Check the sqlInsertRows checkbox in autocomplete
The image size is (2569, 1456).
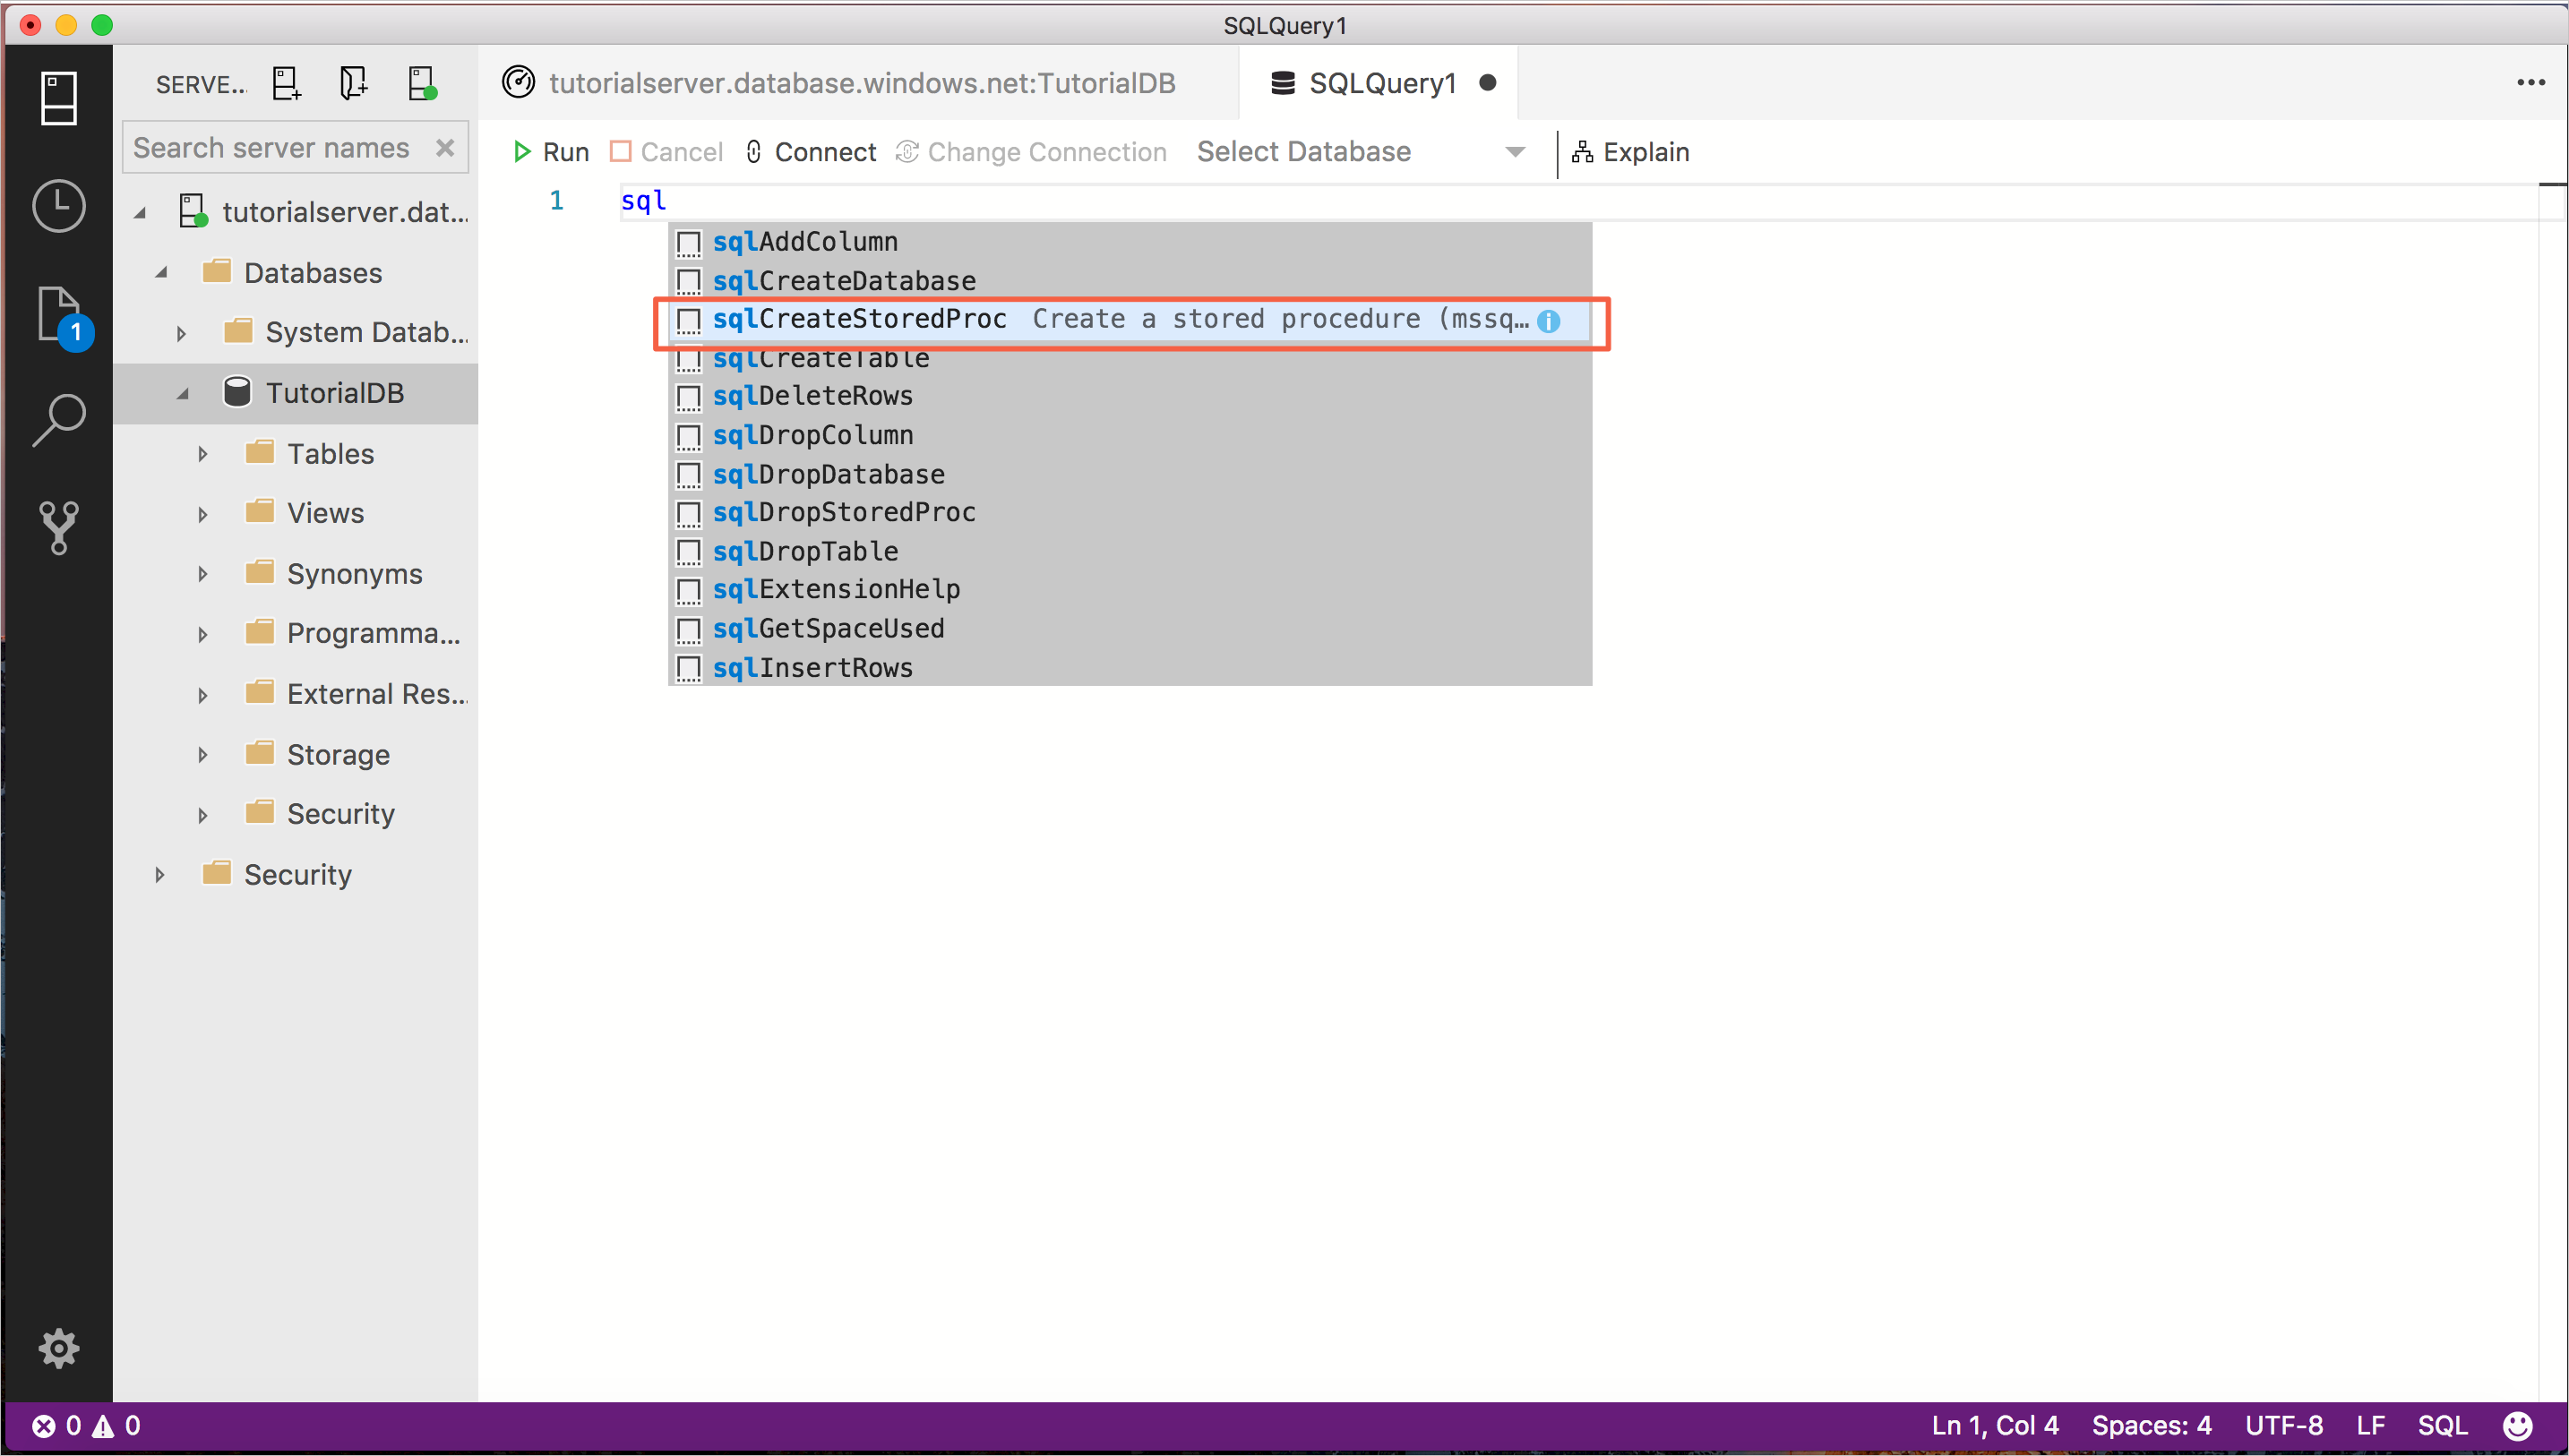point(688,665)
